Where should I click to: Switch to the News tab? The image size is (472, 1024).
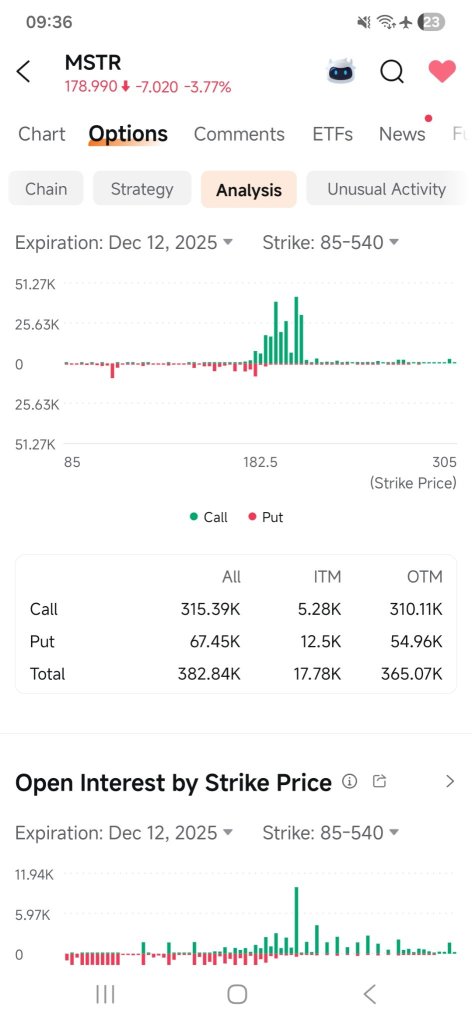tap(402, 134)
